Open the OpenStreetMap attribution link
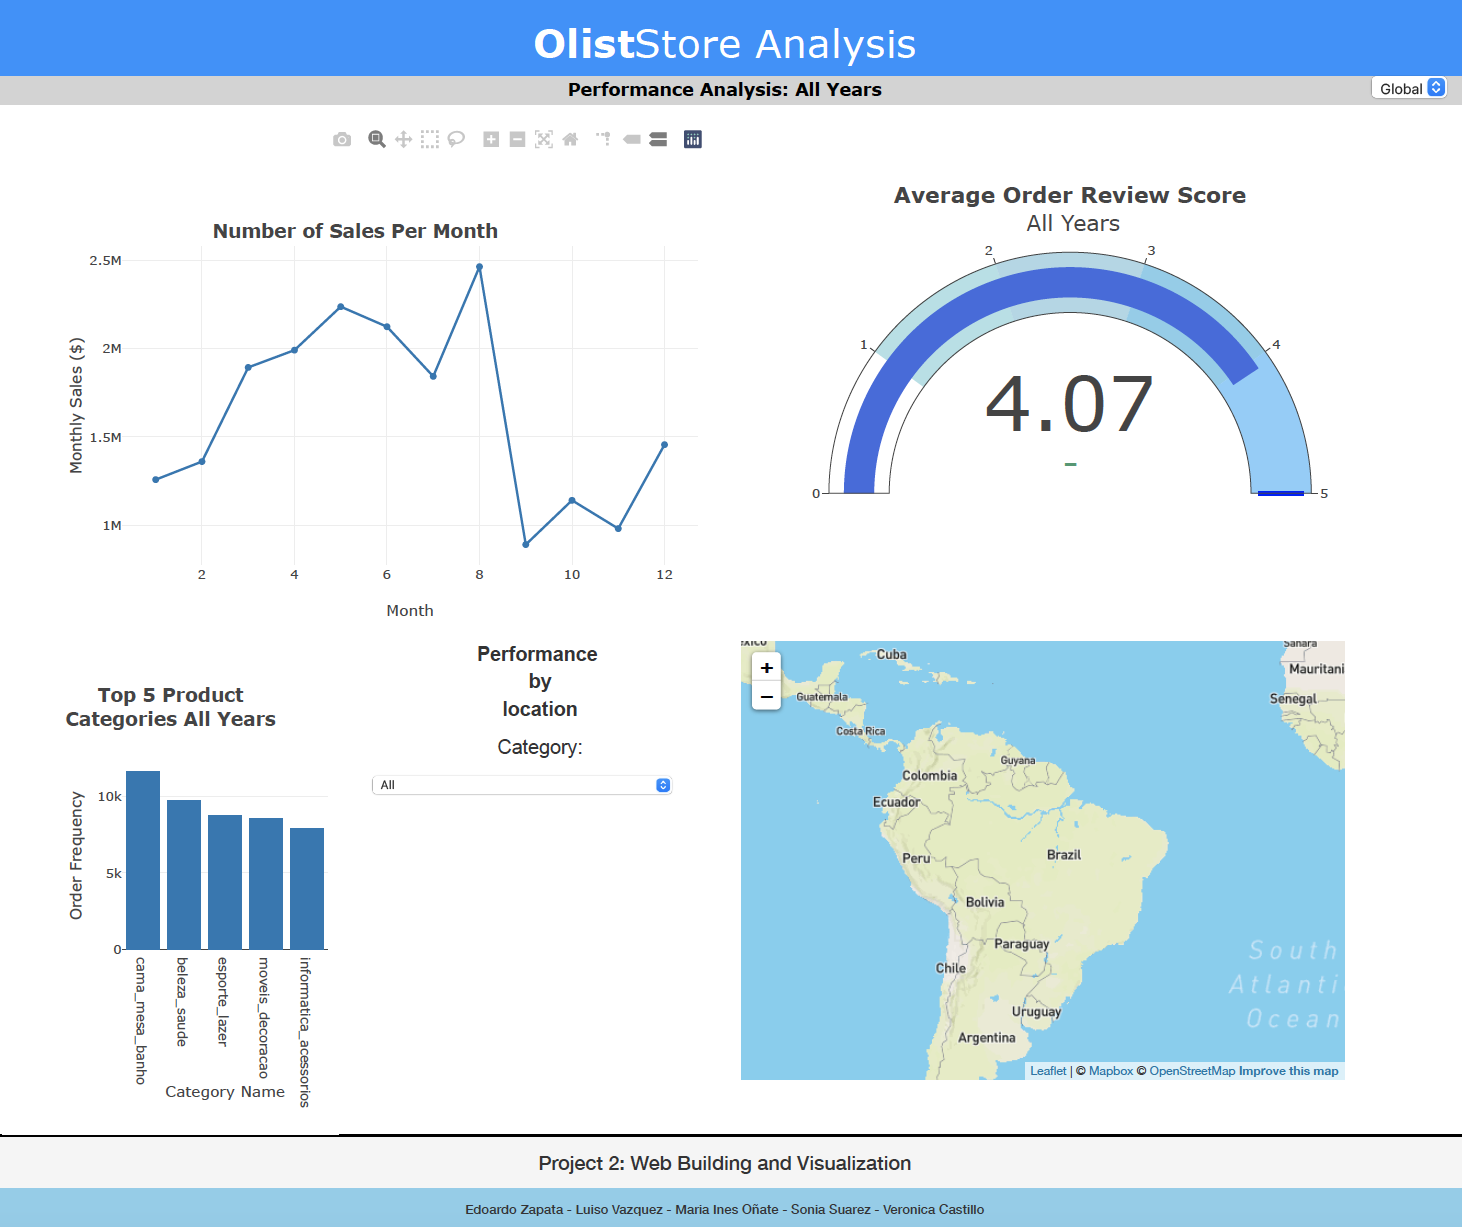The width and height of the screenshot is (1462, 1227). pyautogui.click(x=1192, y=1071)
